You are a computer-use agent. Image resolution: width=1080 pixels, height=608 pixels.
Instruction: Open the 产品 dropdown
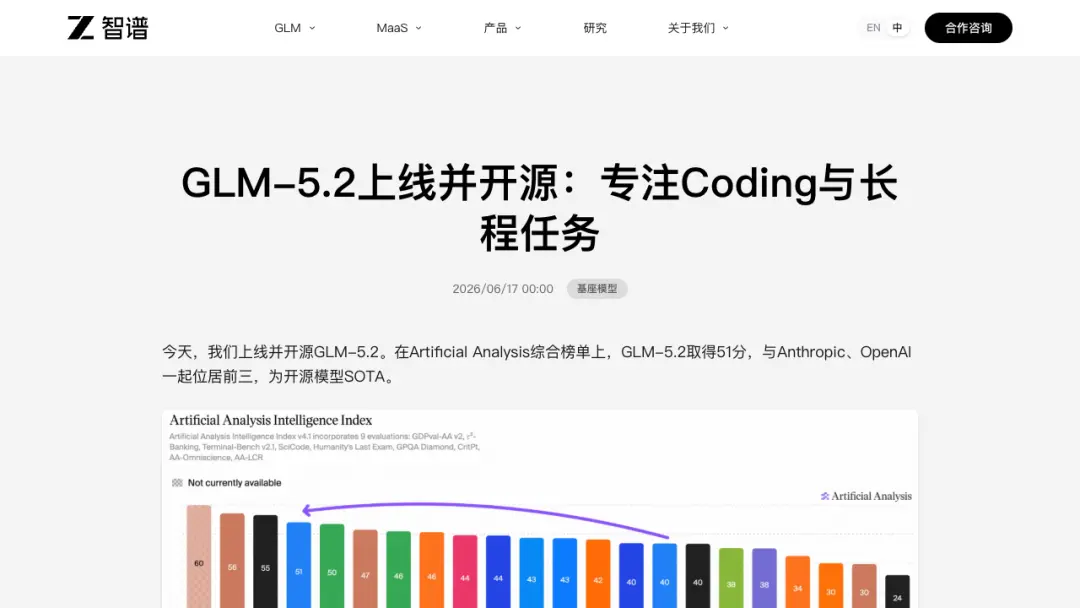502,28
